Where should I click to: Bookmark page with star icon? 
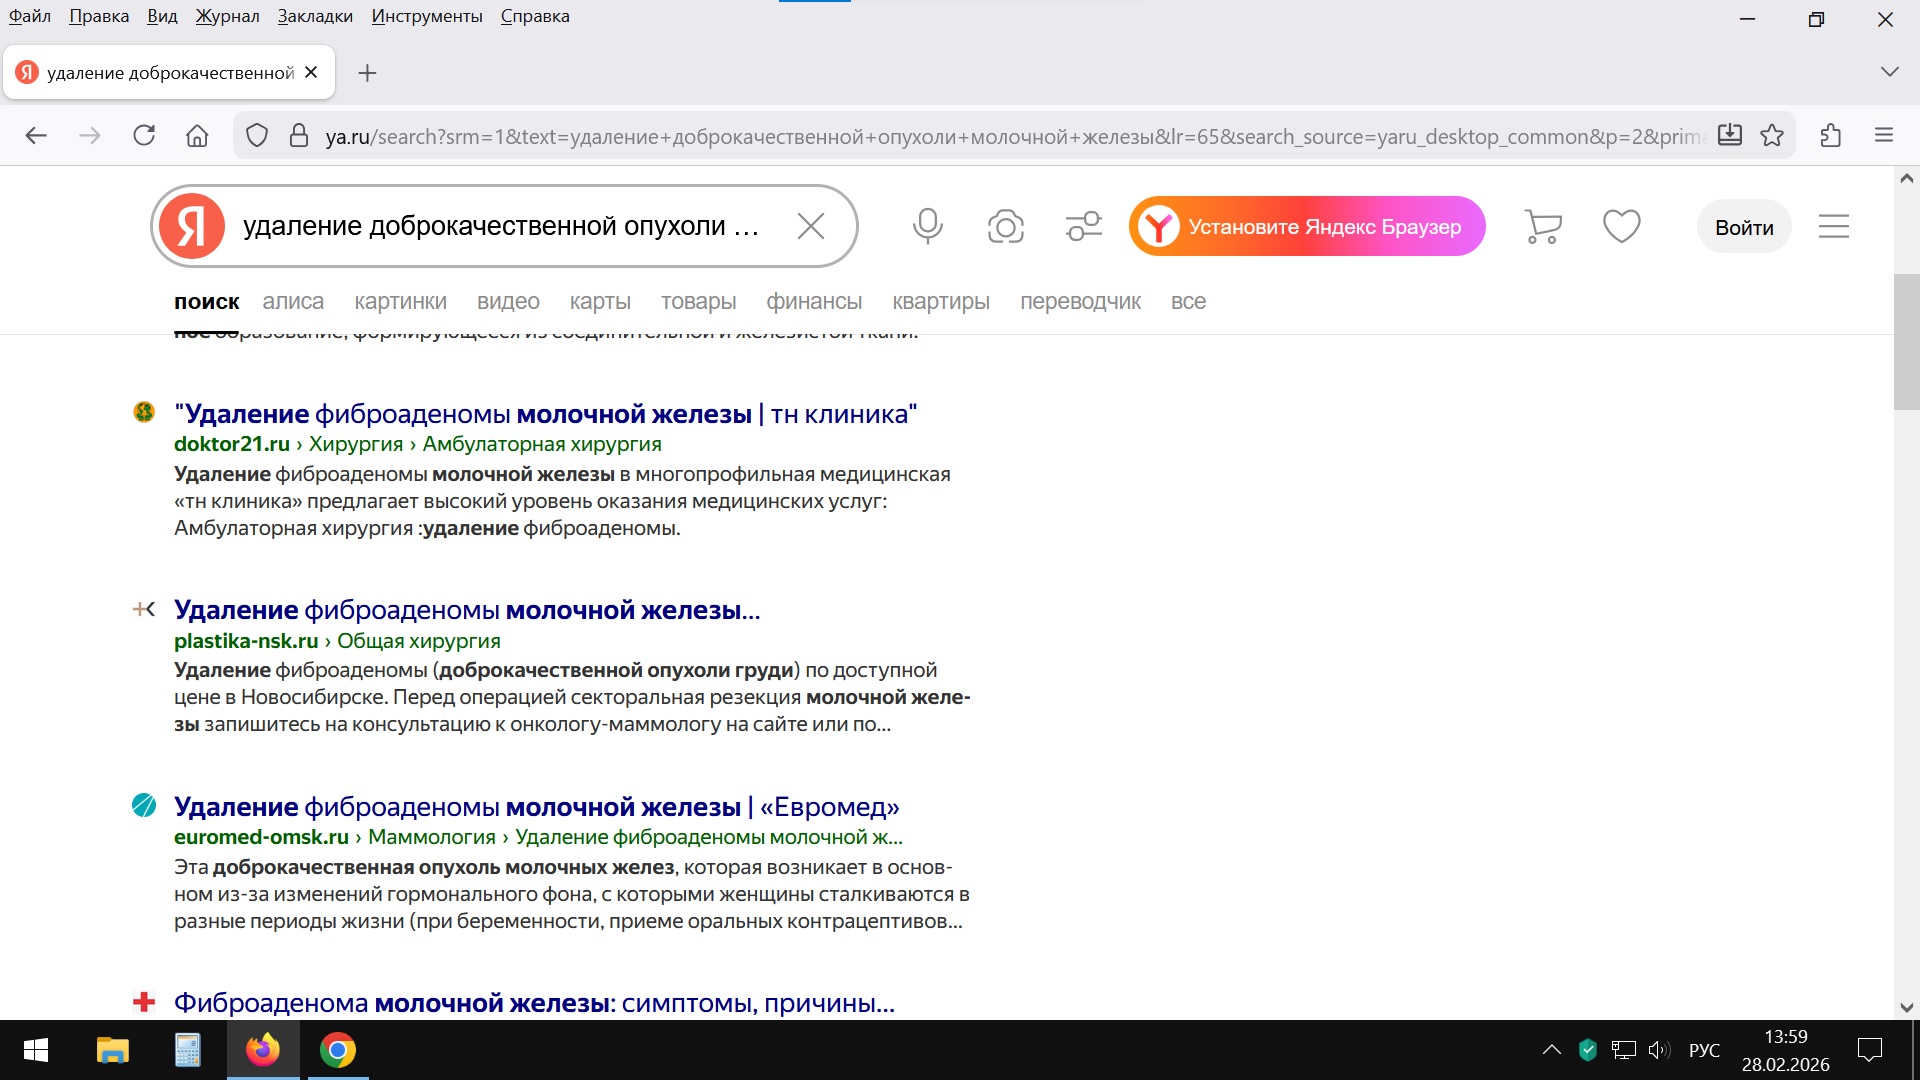(1772, 136)
